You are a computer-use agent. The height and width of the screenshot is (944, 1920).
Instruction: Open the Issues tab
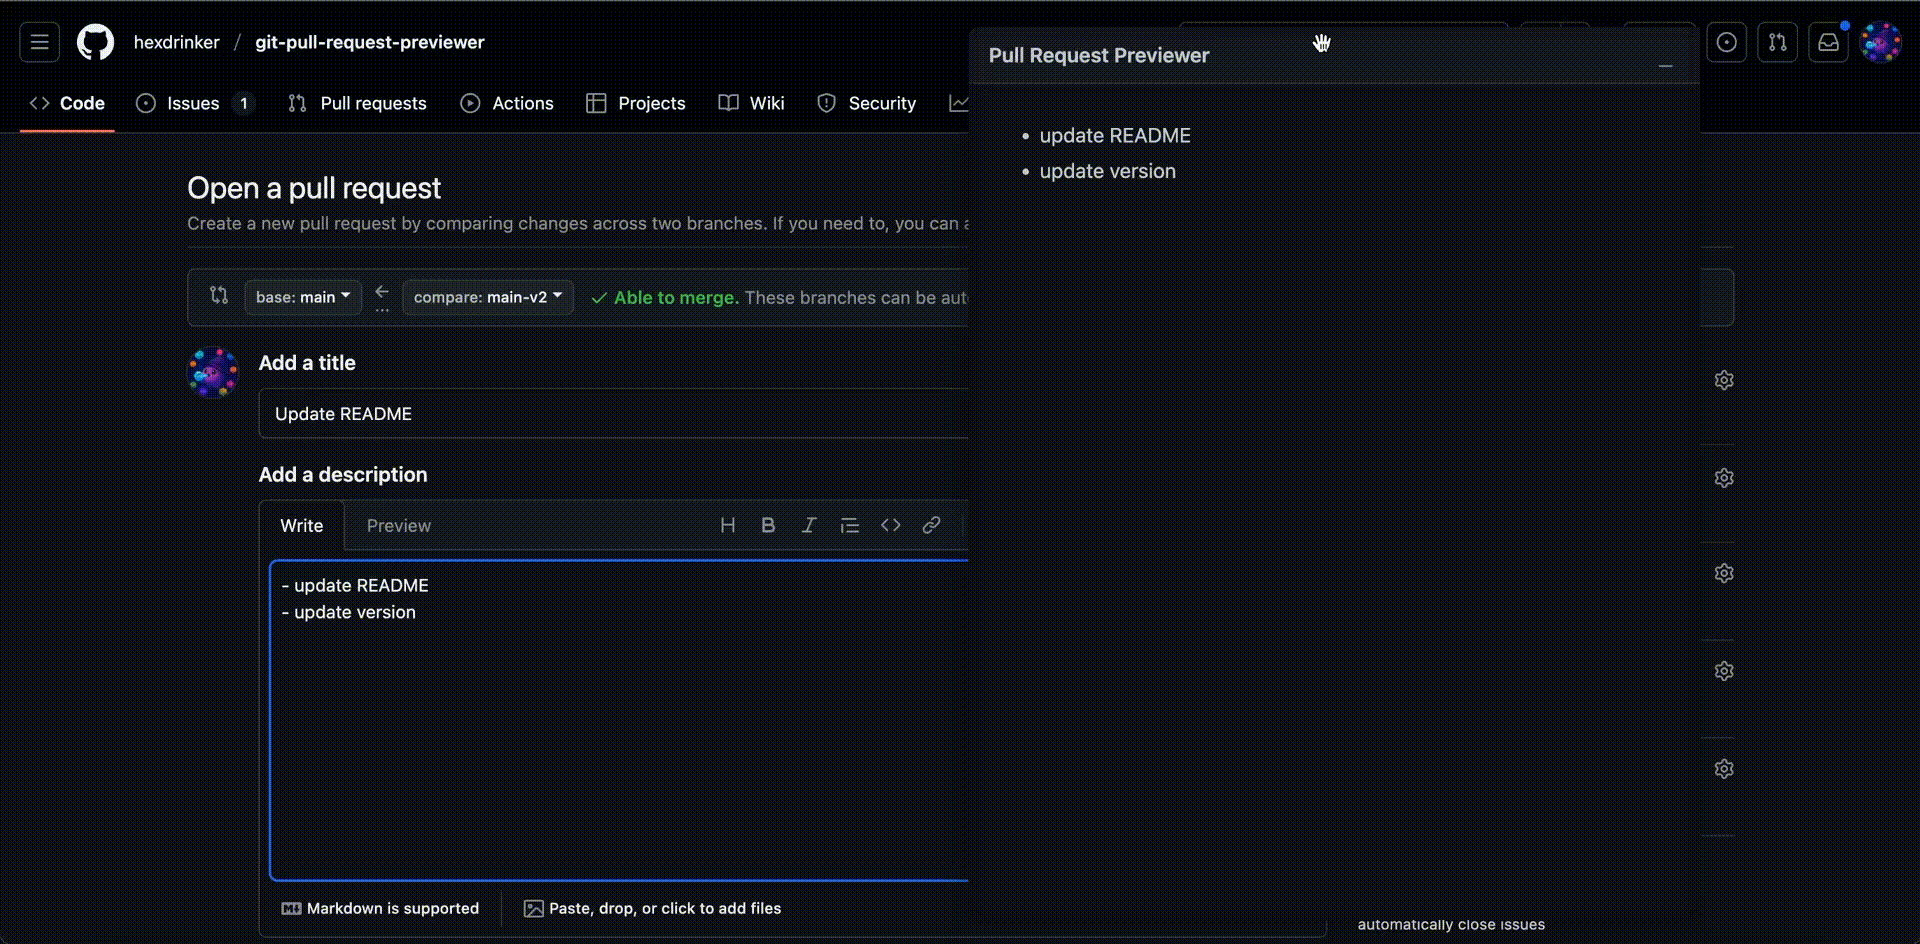point(195,103)
